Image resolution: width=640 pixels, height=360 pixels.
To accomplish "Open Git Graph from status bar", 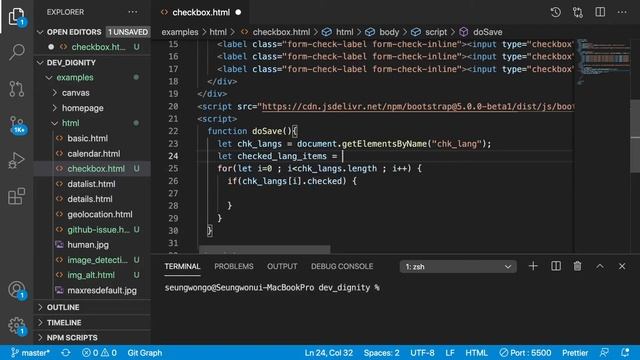I will coord(144,353).
